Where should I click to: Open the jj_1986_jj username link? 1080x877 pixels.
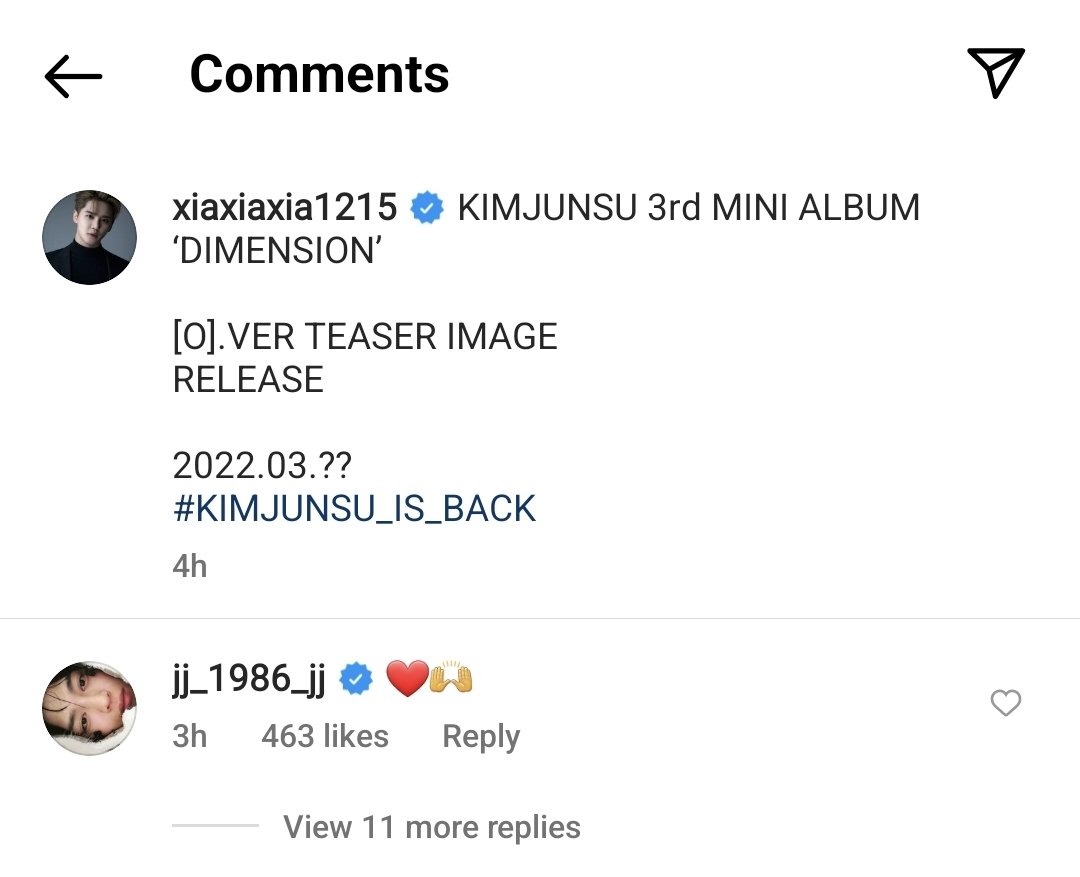point(249,679)
